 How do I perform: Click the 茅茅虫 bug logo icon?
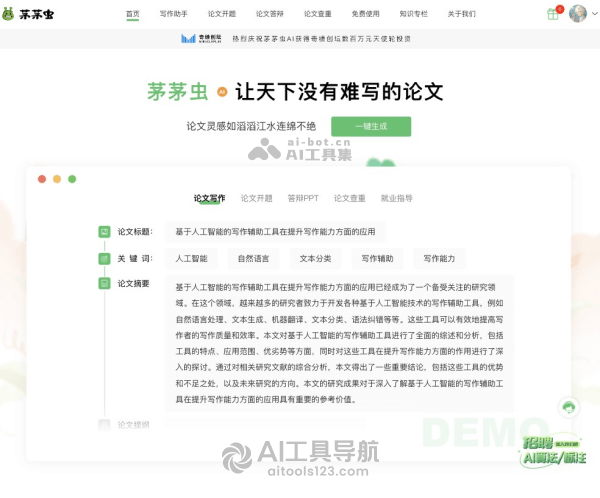tap(8, 14)
